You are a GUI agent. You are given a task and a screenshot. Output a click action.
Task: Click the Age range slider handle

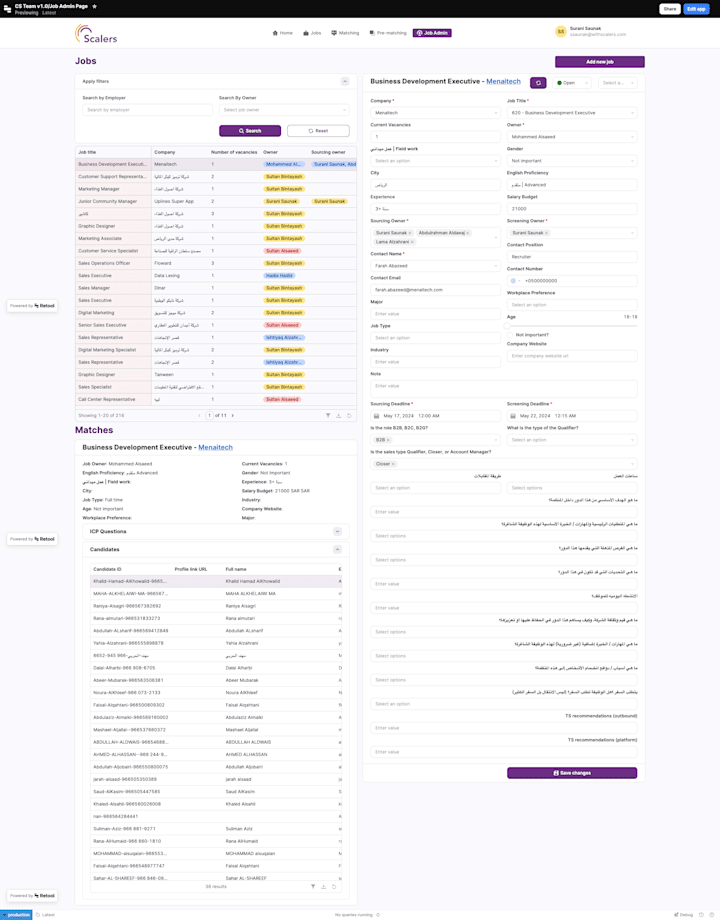point(508,326)
